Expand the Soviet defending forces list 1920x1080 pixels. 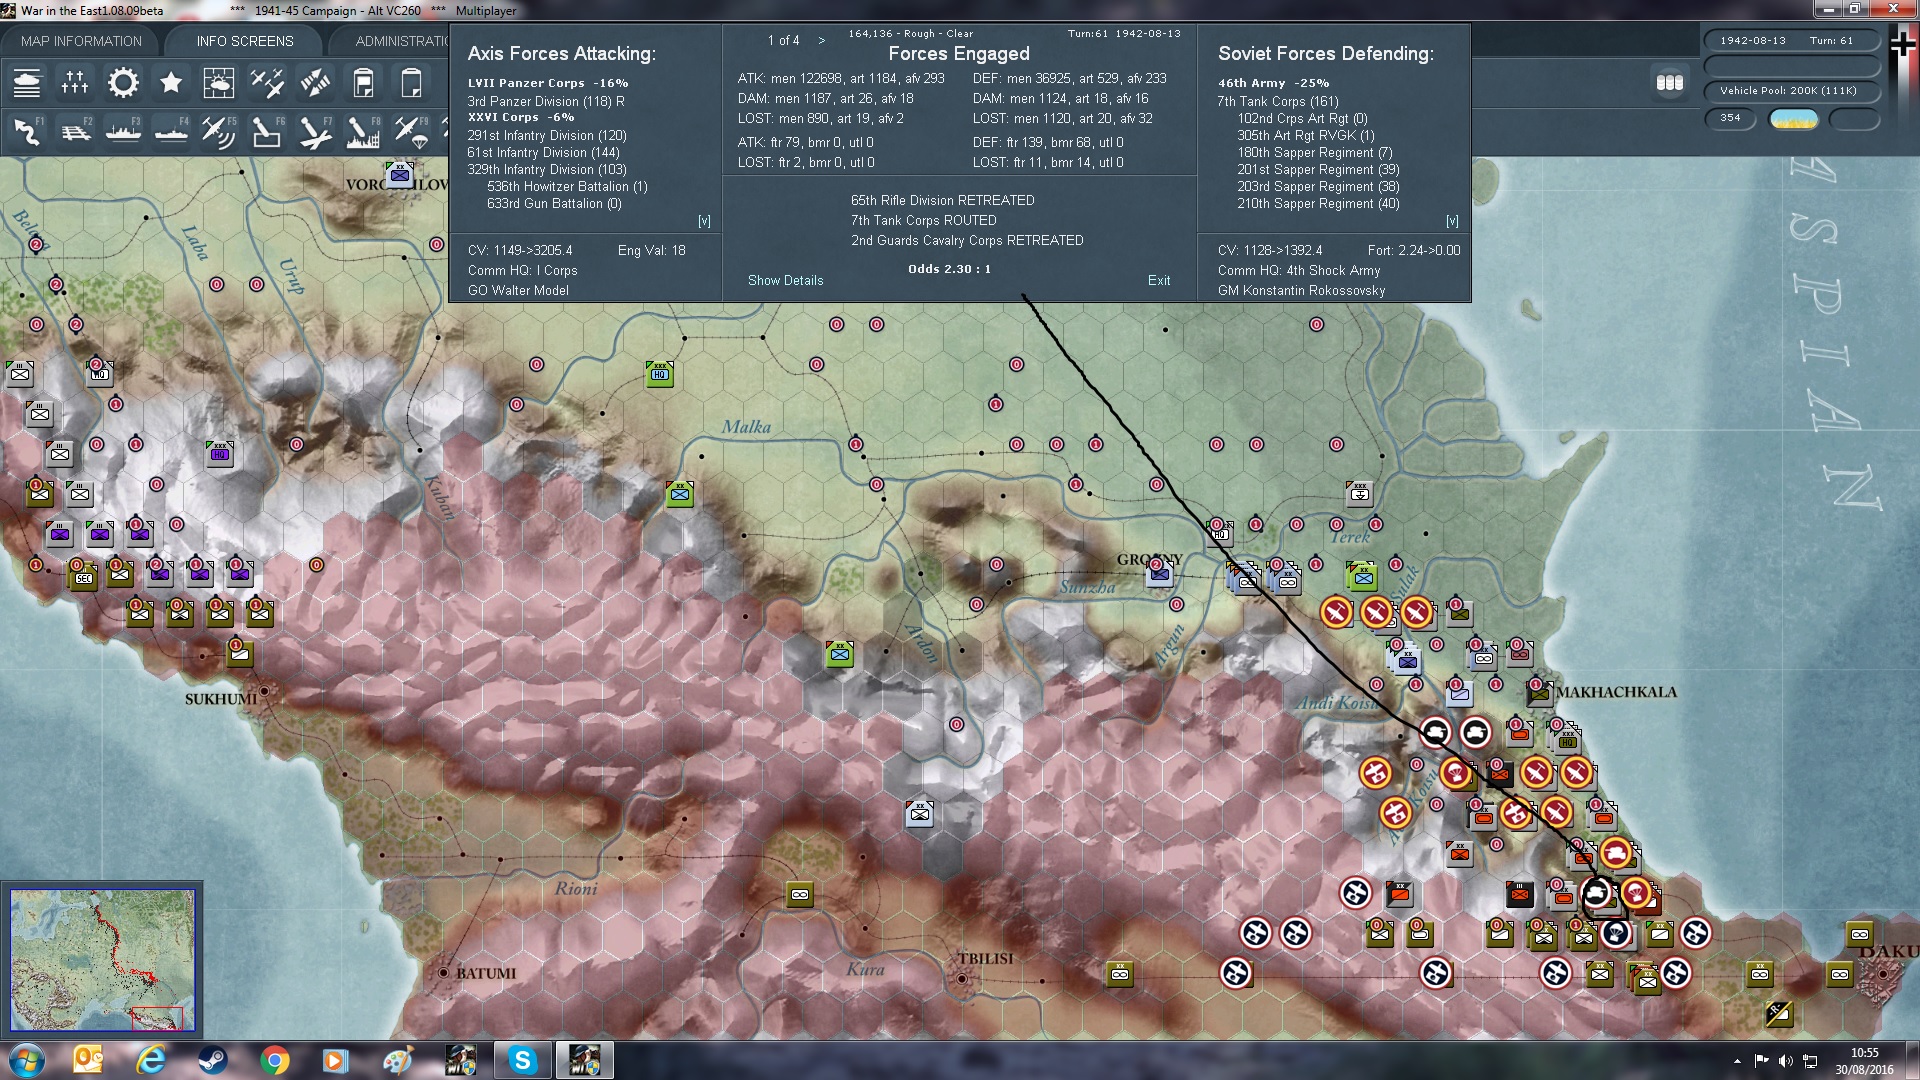pyautogui.click(x=1452, y=221)
